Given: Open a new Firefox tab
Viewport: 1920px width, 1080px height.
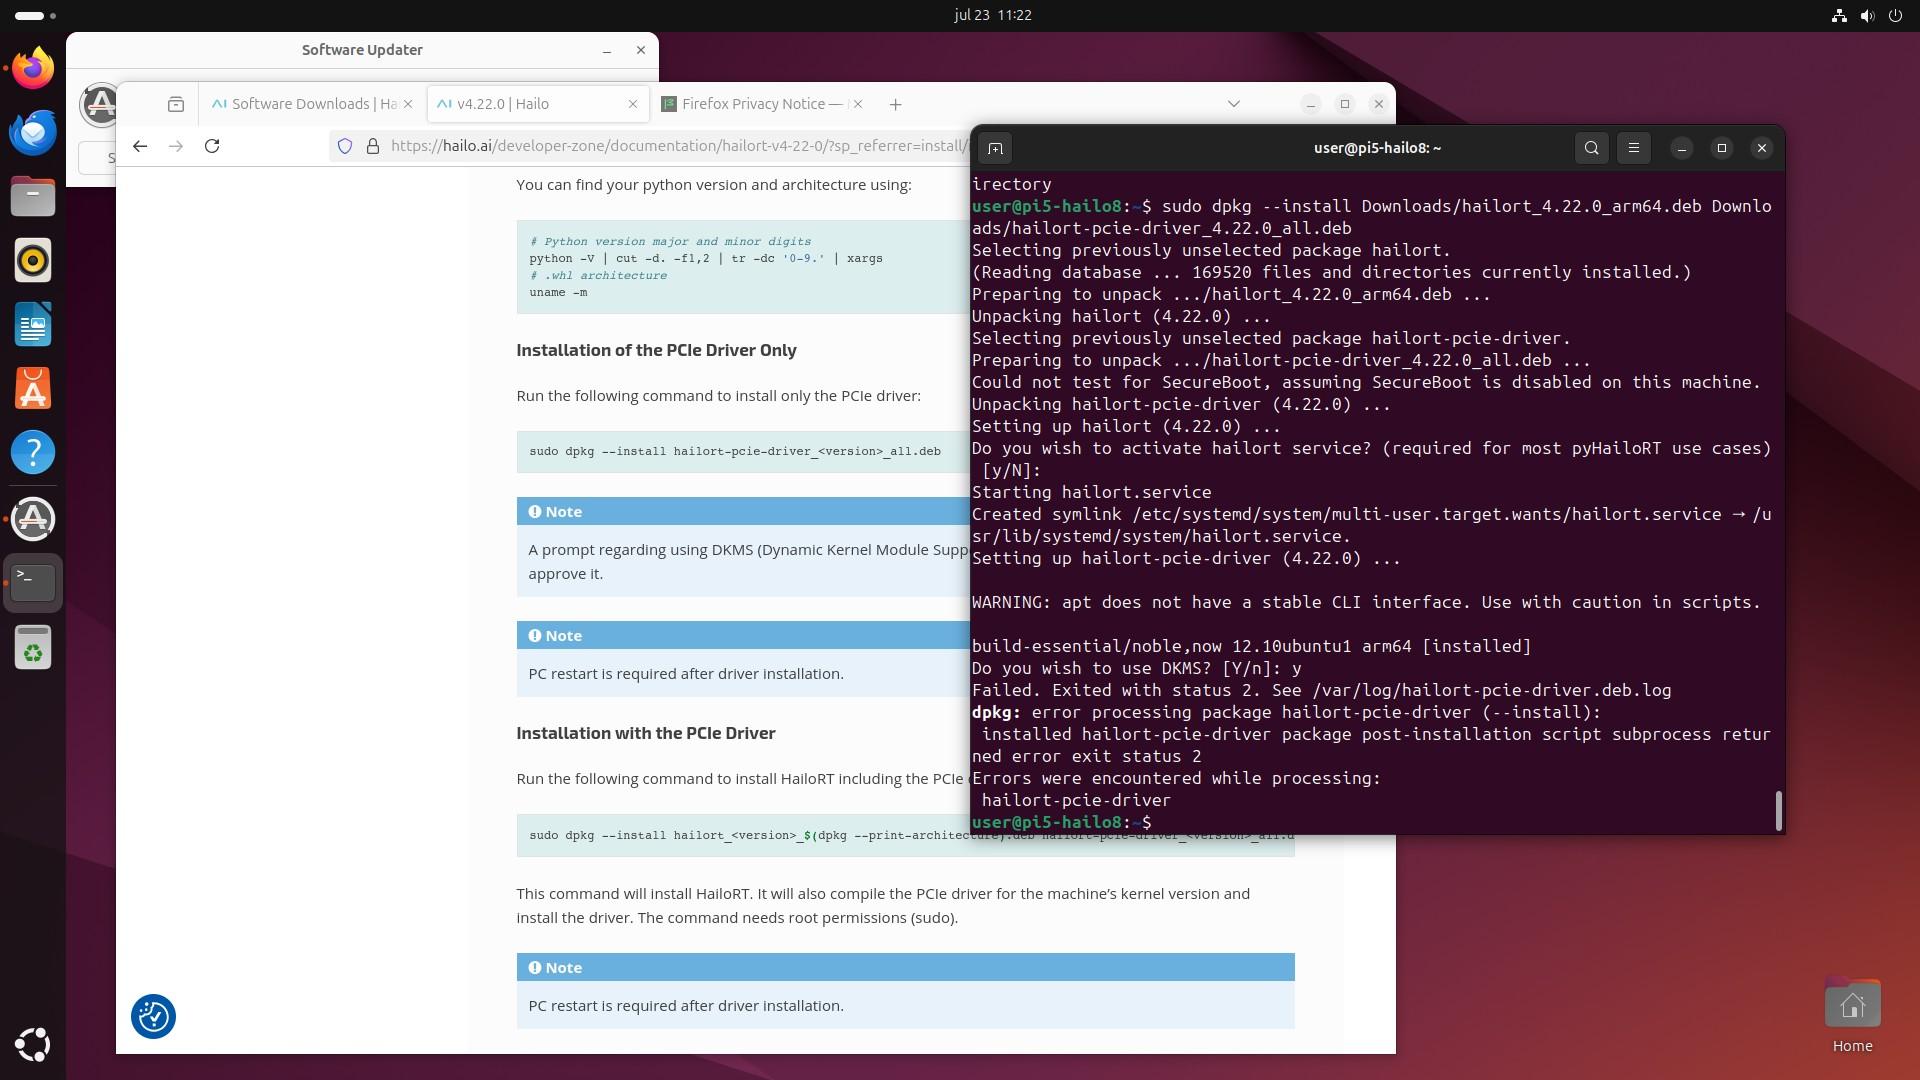Looking at the screenshot, I should tap(895, 104).
